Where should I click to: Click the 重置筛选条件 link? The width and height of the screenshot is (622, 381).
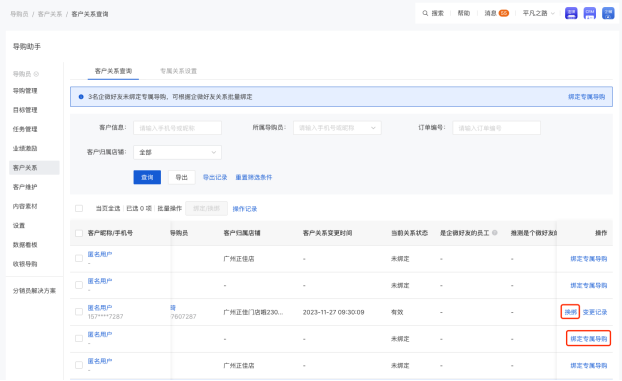(x=254, y=177)
